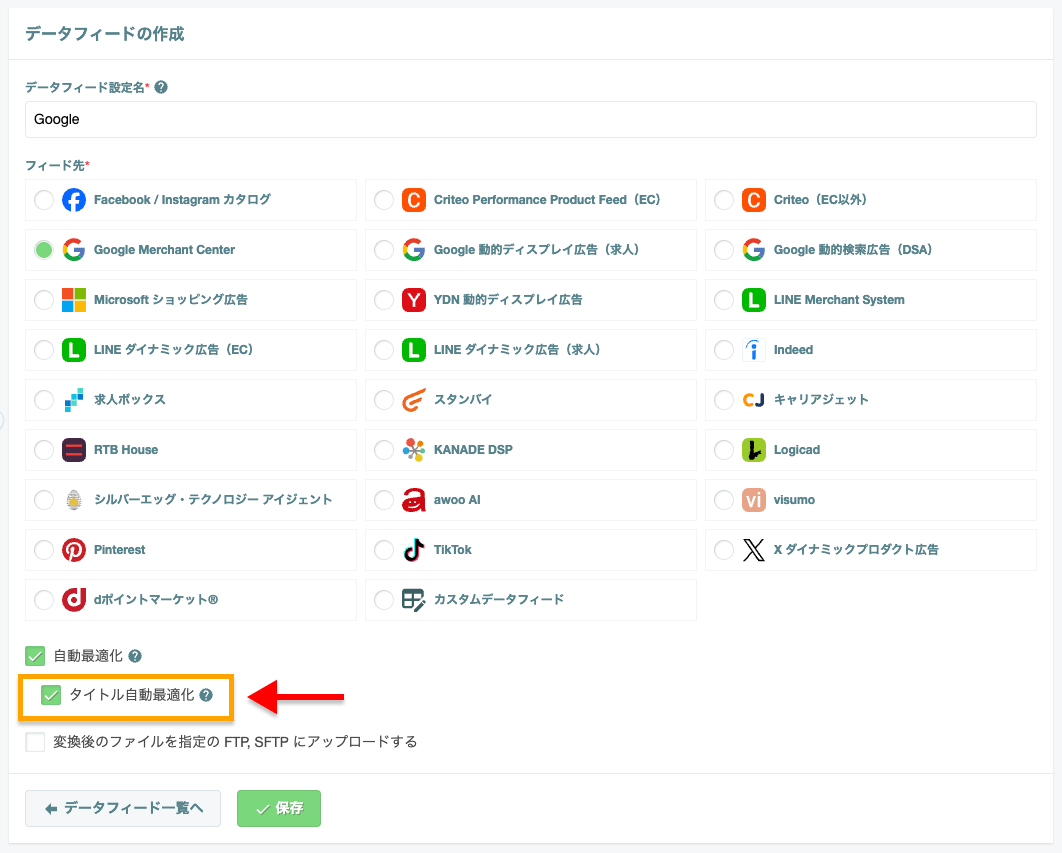Click the シルバーエッグ egg logo
Viewport: 1062px width, 853px height.
click(74, 500)
